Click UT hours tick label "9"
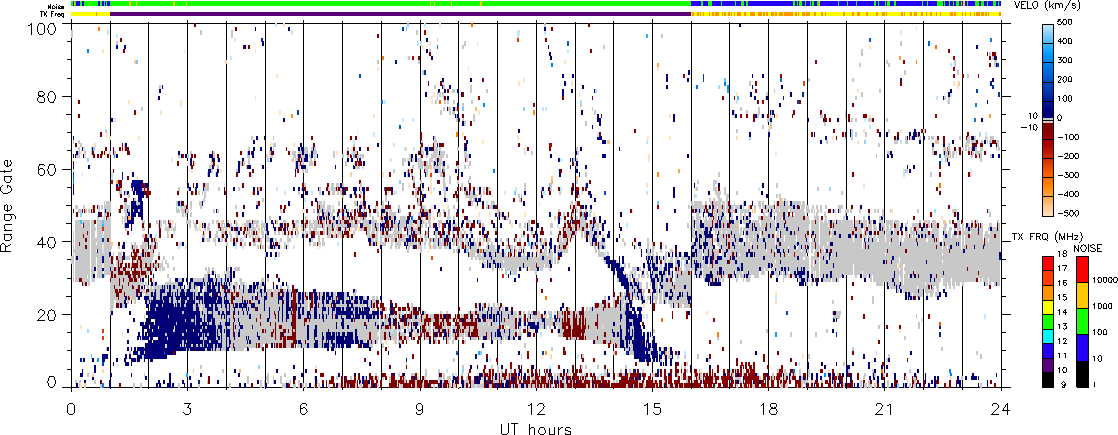The image size is (1118, 435). [420, 409]
